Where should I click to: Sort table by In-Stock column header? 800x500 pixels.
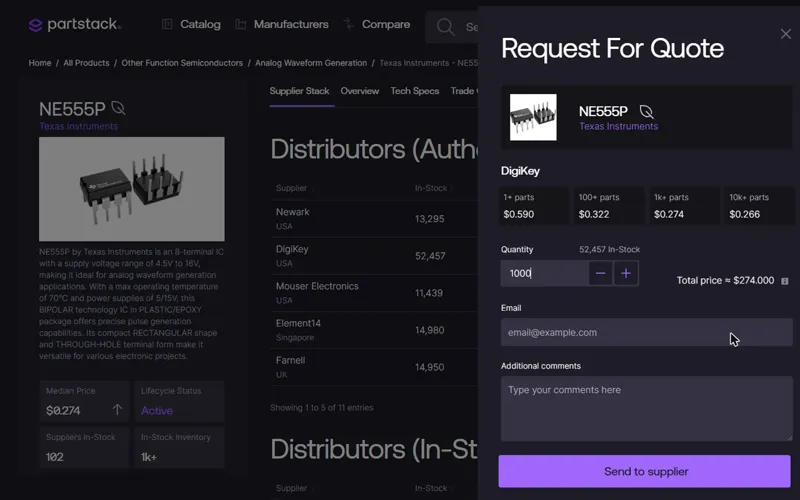[431, 188]
